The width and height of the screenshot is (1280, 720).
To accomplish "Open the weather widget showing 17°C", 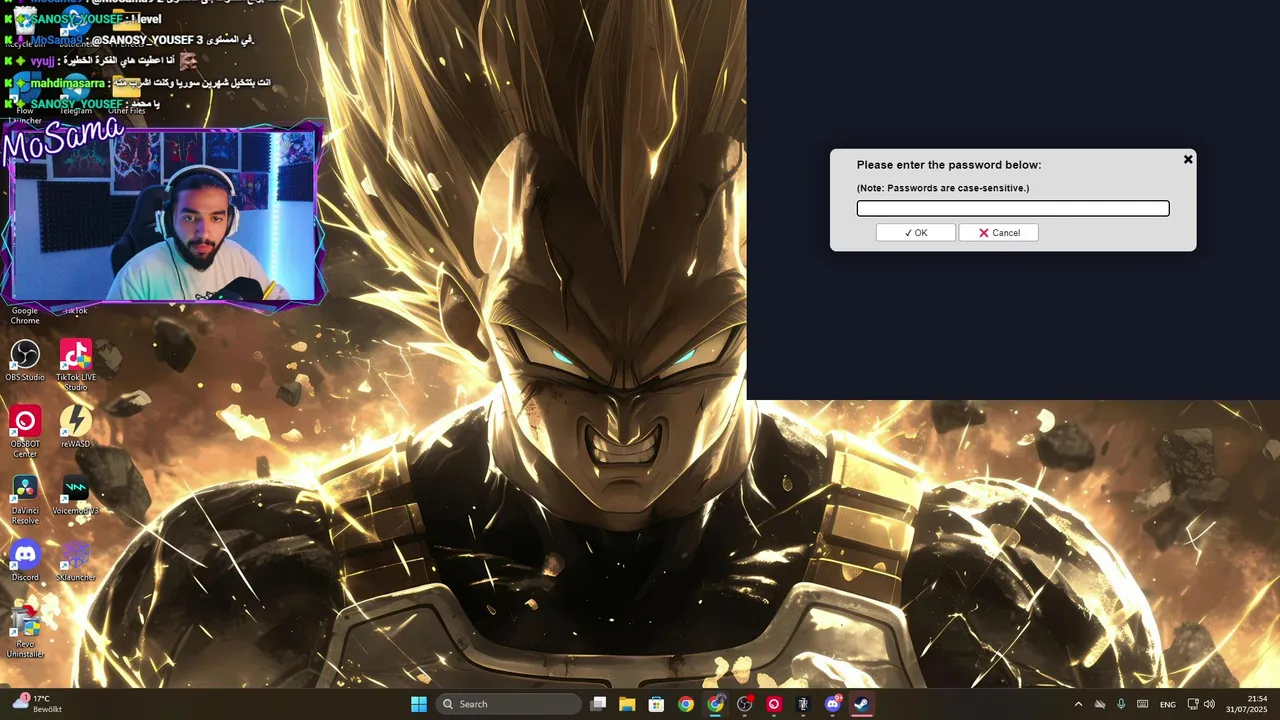I will [38, 704].
